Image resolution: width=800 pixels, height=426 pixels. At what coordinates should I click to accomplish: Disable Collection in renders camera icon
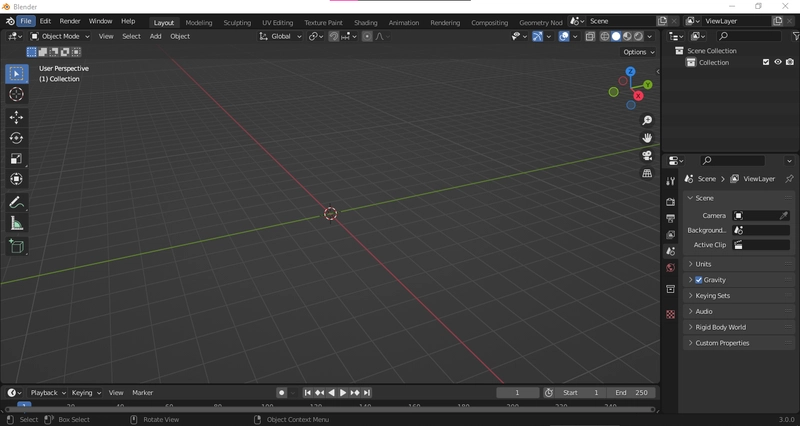790,62
